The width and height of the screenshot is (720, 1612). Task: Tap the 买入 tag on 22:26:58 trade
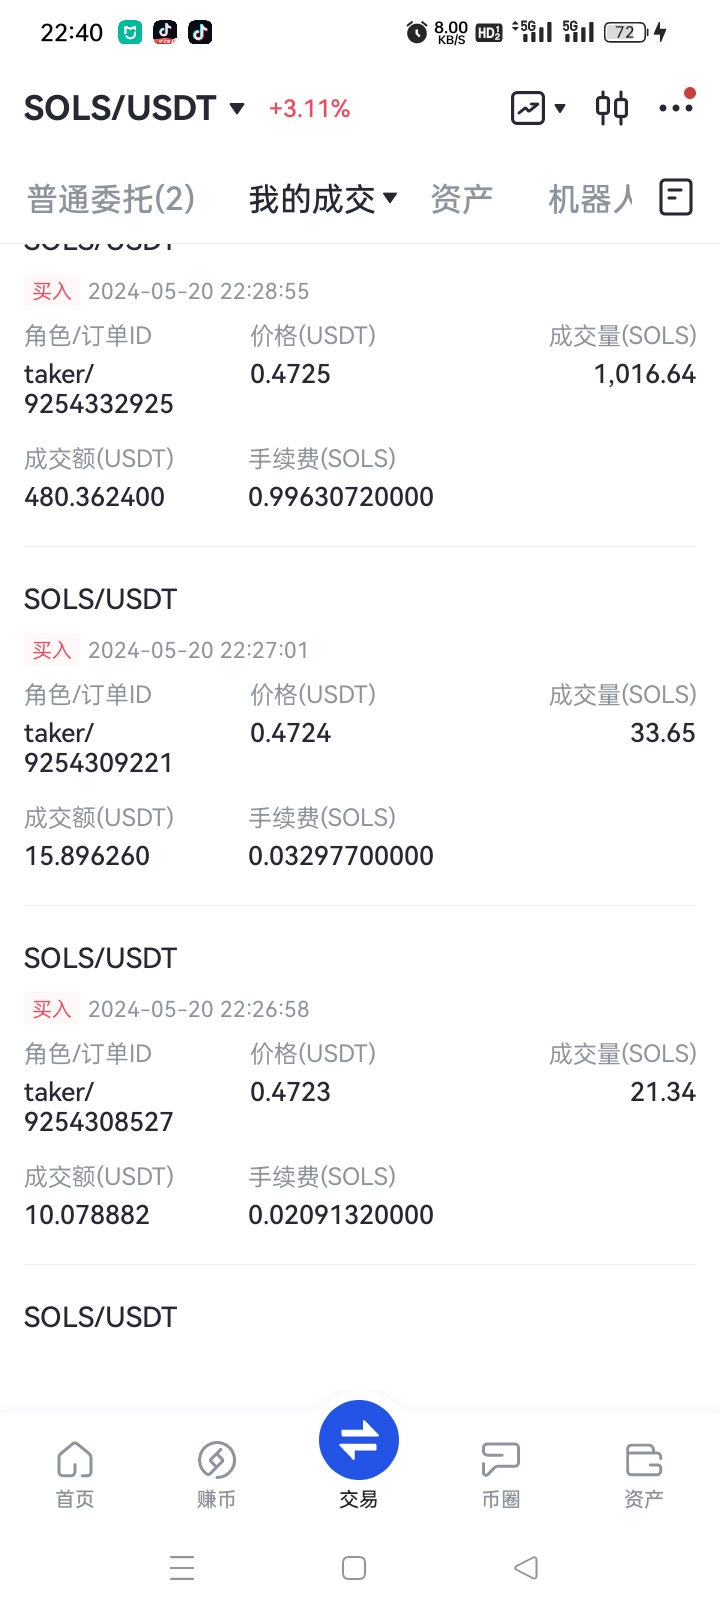pos(51,1009)
